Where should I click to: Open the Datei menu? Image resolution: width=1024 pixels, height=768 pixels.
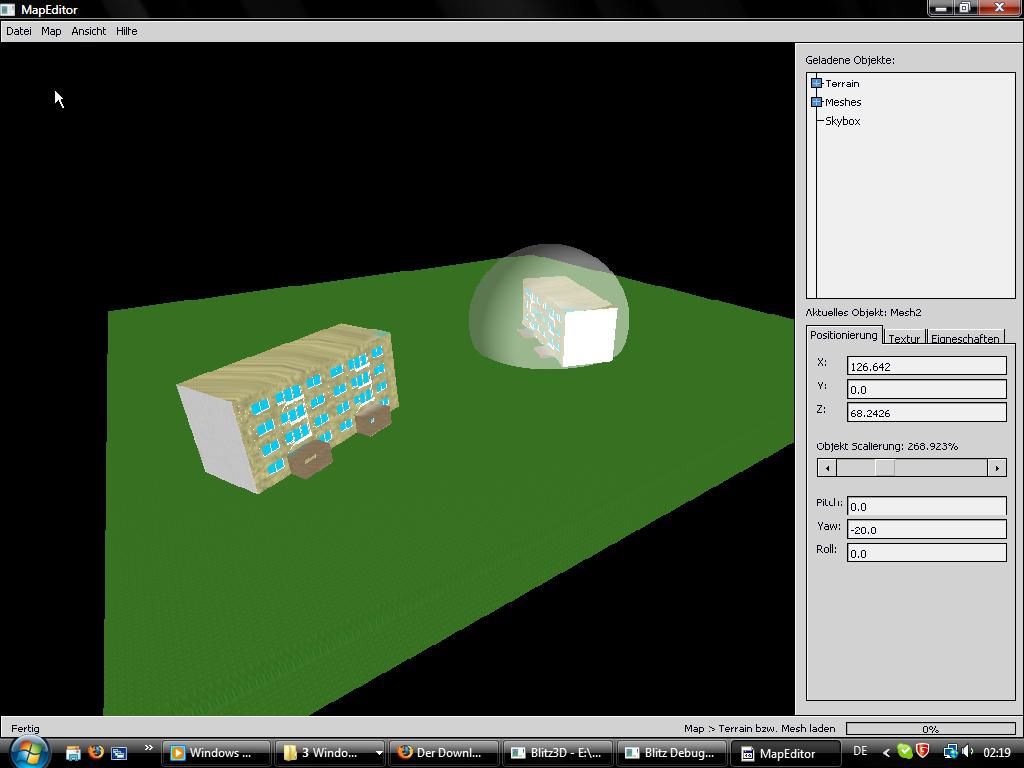[x=19, y=31]
